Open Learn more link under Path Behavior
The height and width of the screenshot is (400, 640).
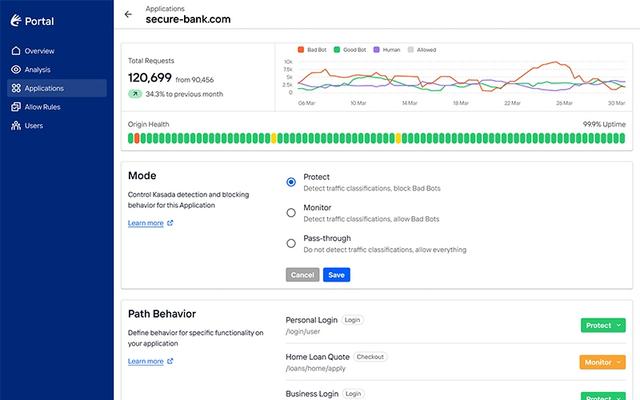point(146,361)
